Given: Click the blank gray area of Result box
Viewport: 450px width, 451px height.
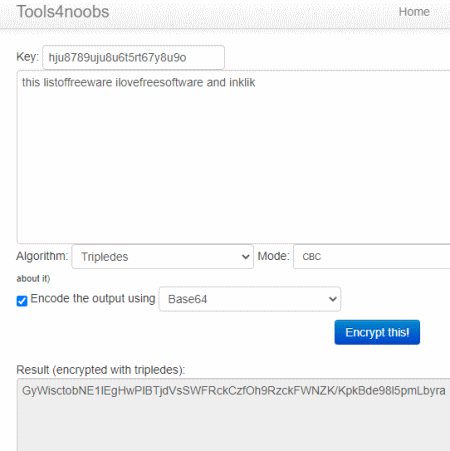Looking at the screenshot, I should [x=233, y=427].
